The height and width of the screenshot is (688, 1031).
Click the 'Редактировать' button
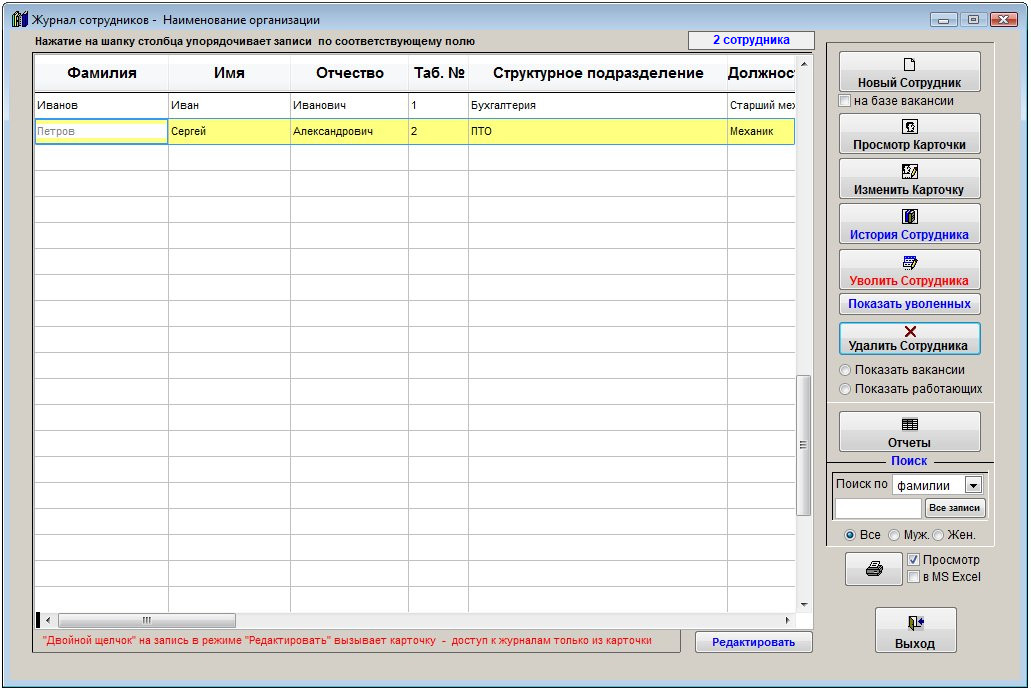[x=754, y=642]
